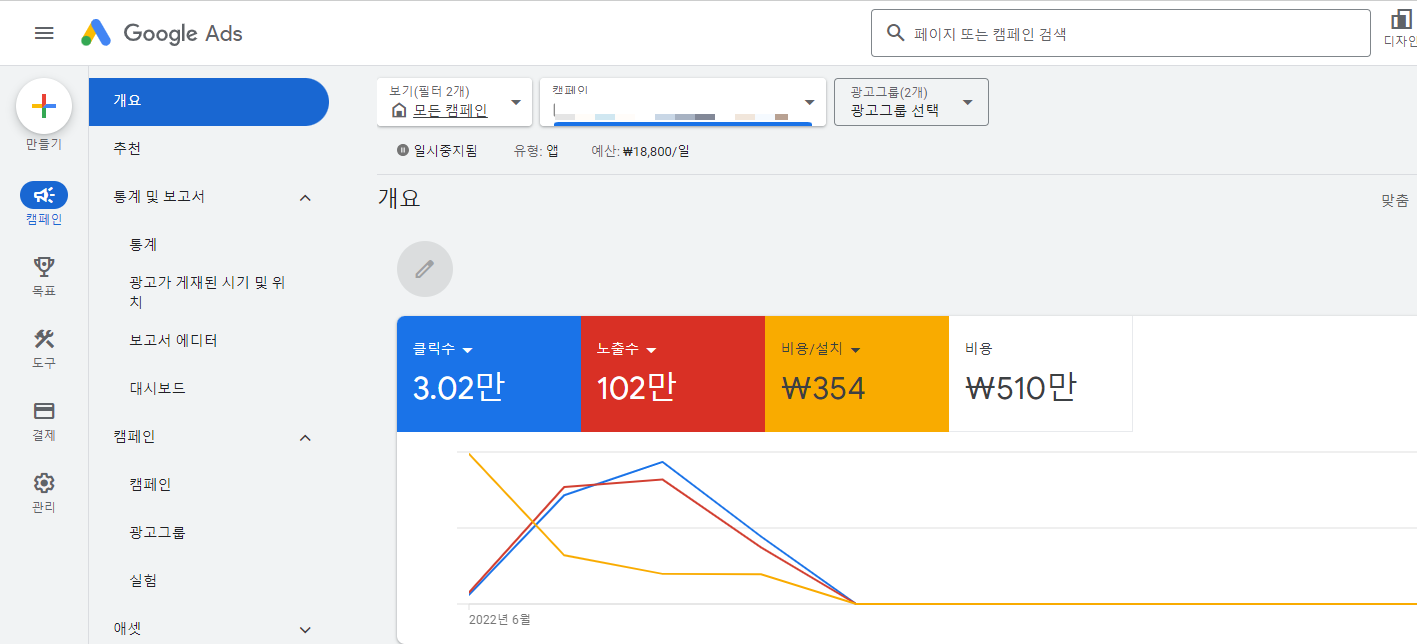Image resolution: width=1417 pixels, height=644 pixels.
Task: Collapse the 통계 및 보고서 section
Action: (305, 197)
